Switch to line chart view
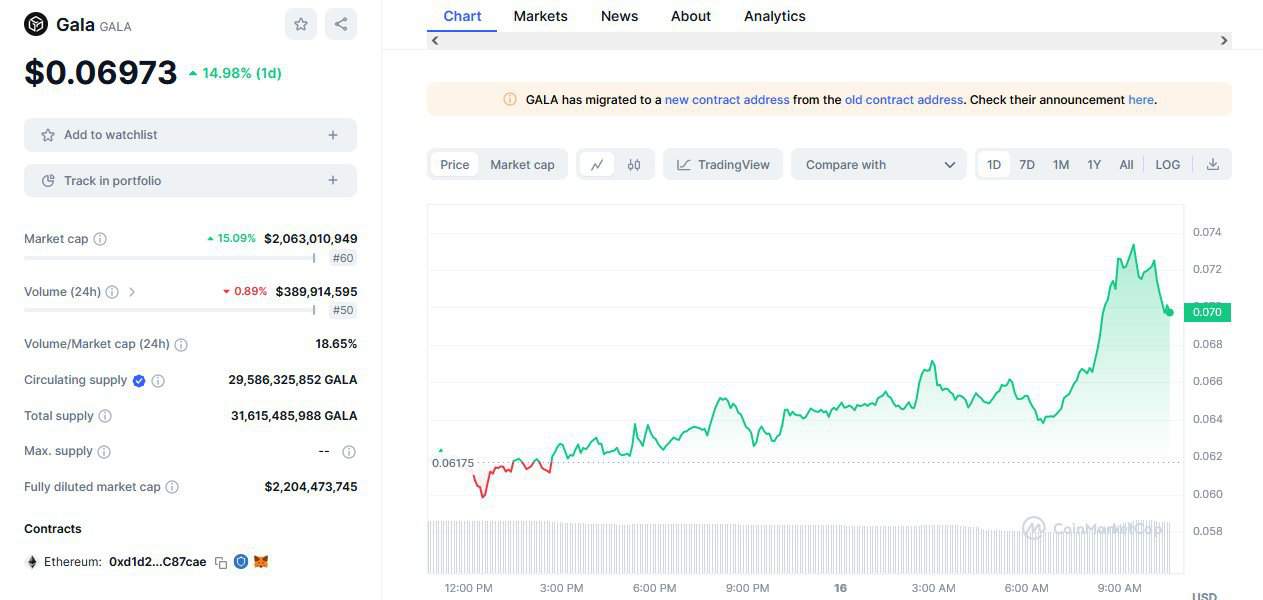Image resolution: width=1263 pixels, height=600 pixels. (597, 165)
